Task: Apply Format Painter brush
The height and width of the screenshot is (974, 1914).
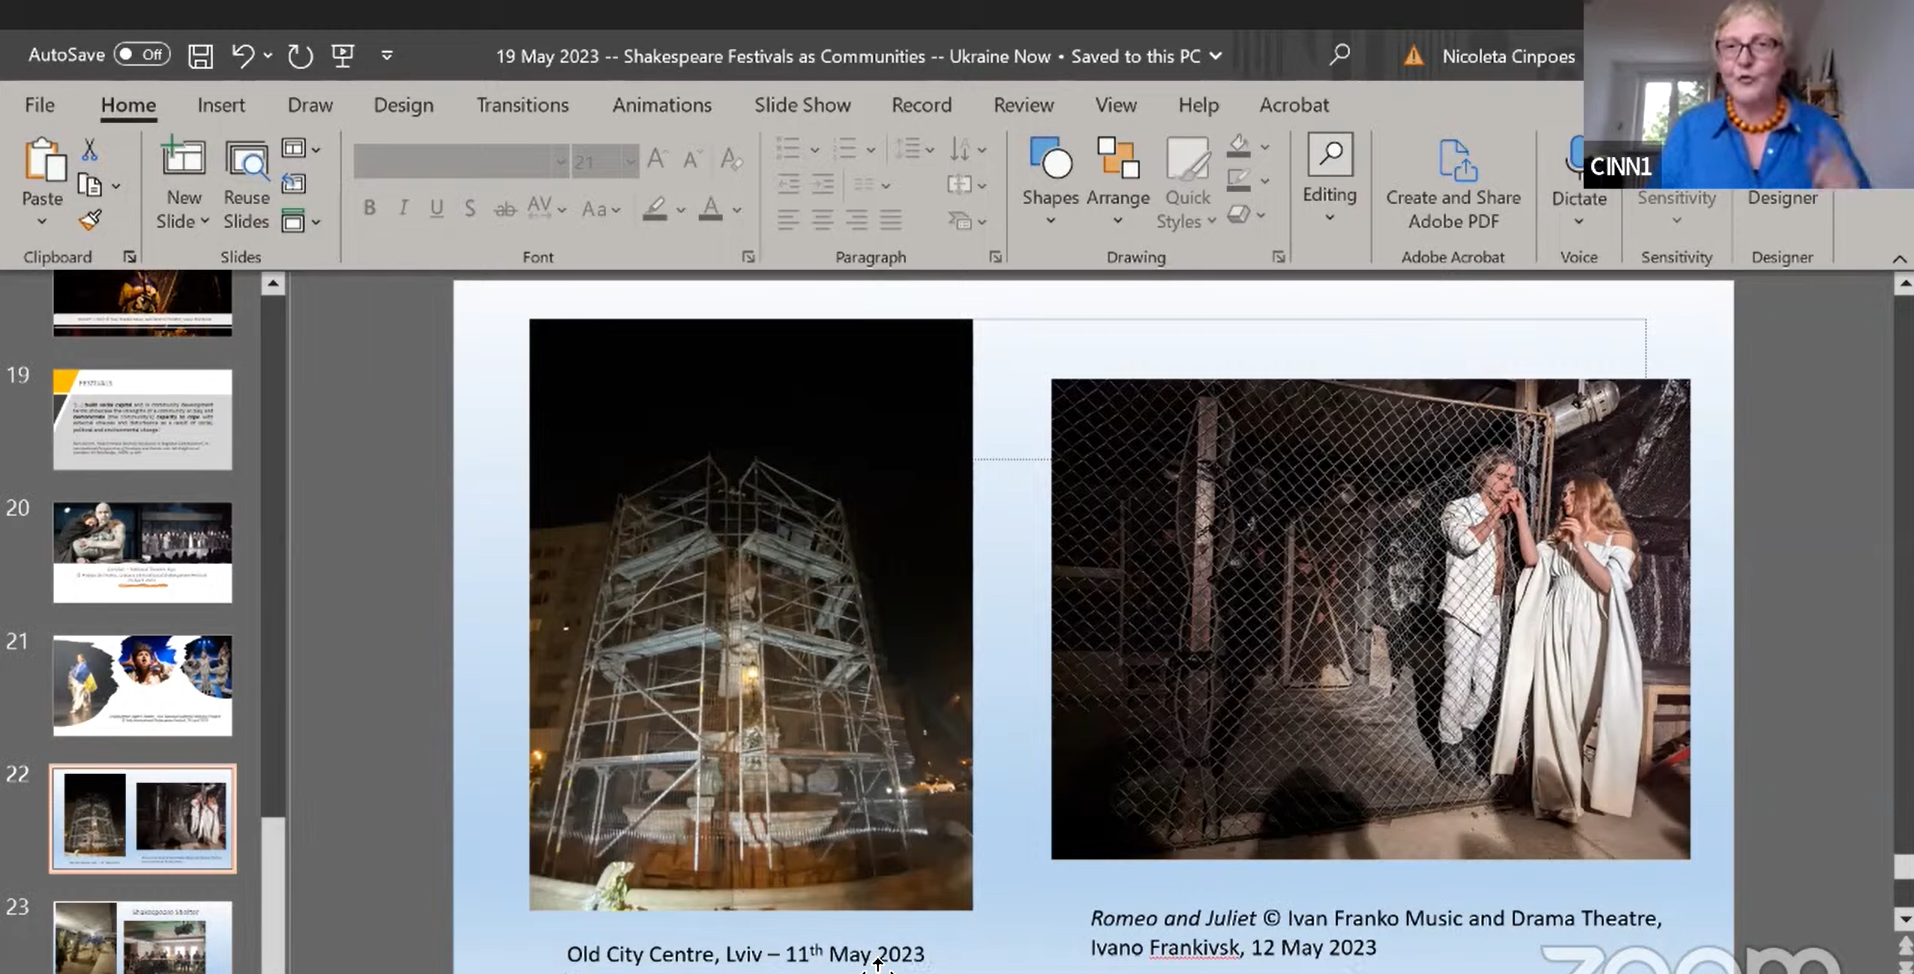Action: pyautogui.click(x=90, y=219)
